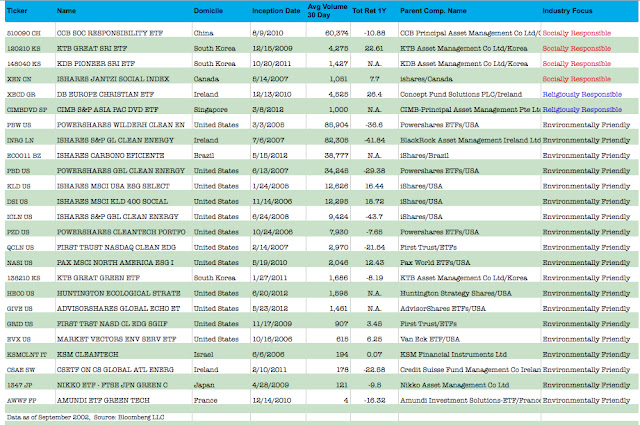
Task: Click inception date 12/13/2010
Action: coord(271,94)
